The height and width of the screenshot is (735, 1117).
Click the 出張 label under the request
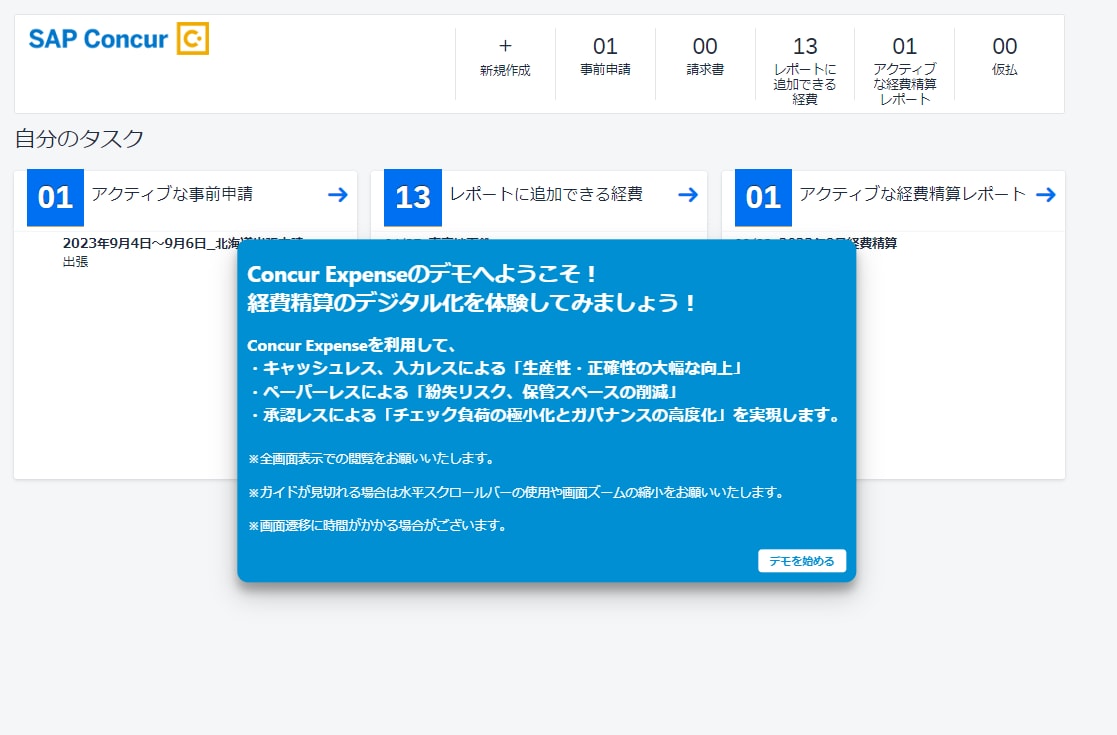coord(76,261)
